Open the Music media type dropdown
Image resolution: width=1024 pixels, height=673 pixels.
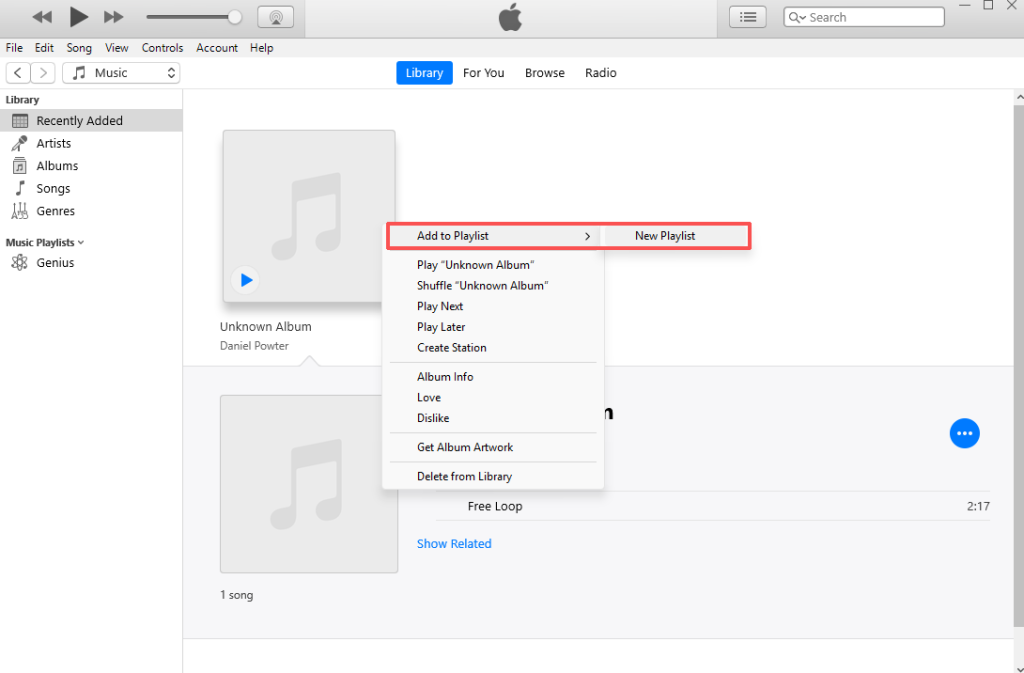tap(121, 72)
